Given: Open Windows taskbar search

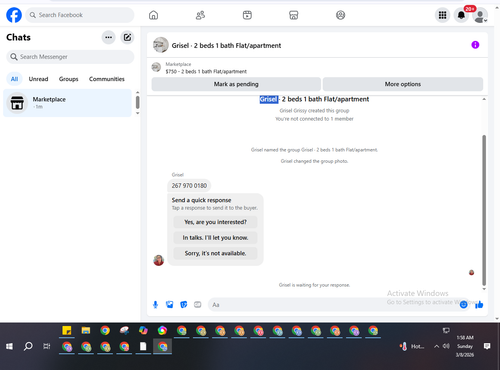Looking at the screenshot, I should [x=28, y=346].
